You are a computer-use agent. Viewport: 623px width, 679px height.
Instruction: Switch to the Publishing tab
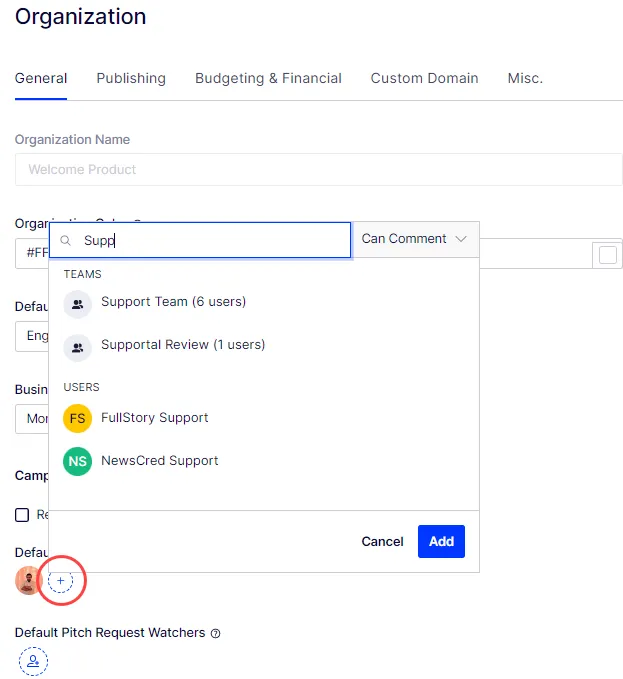[x=131, y=78]
